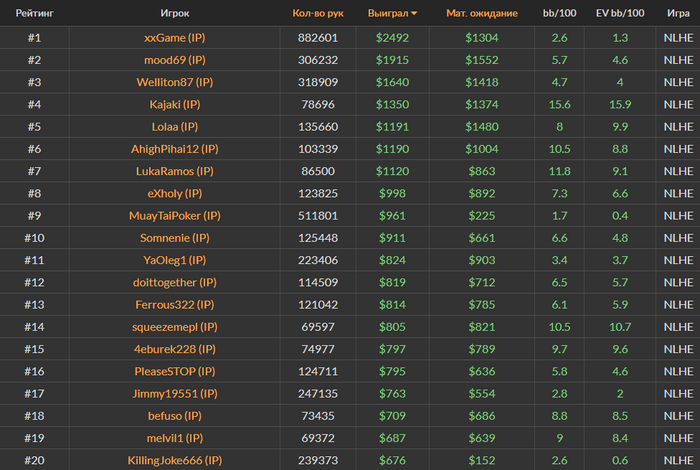Screen dimensions: 700x470
Task: Open Lolaa (IP) player page
Action: coord(174,127)
